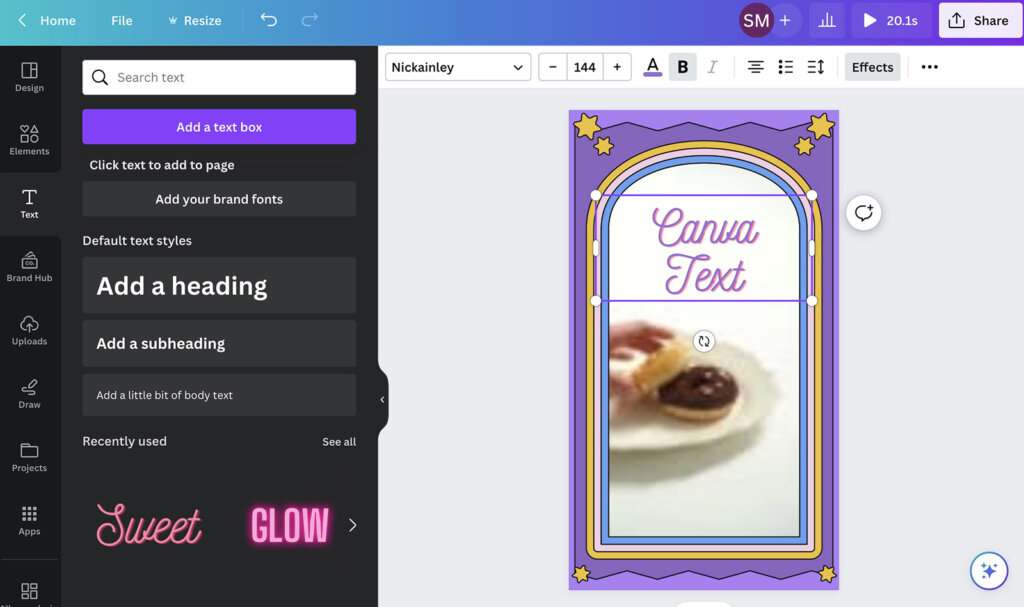Open the Elements panel
The width and height of the screenshot is (1024, 607).
click(29, 140)
